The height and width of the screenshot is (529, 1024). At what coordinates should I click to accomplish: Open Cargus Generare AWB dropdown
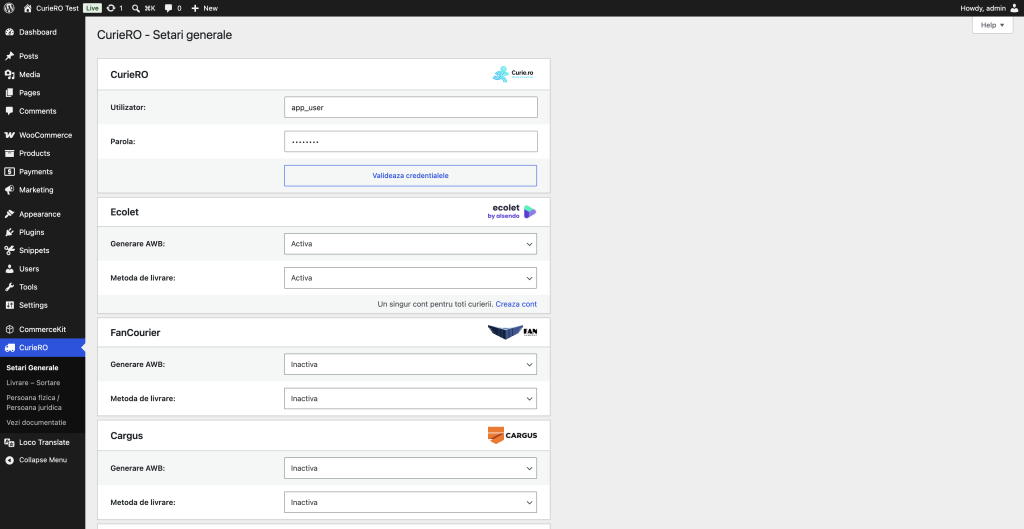[410, 468]
